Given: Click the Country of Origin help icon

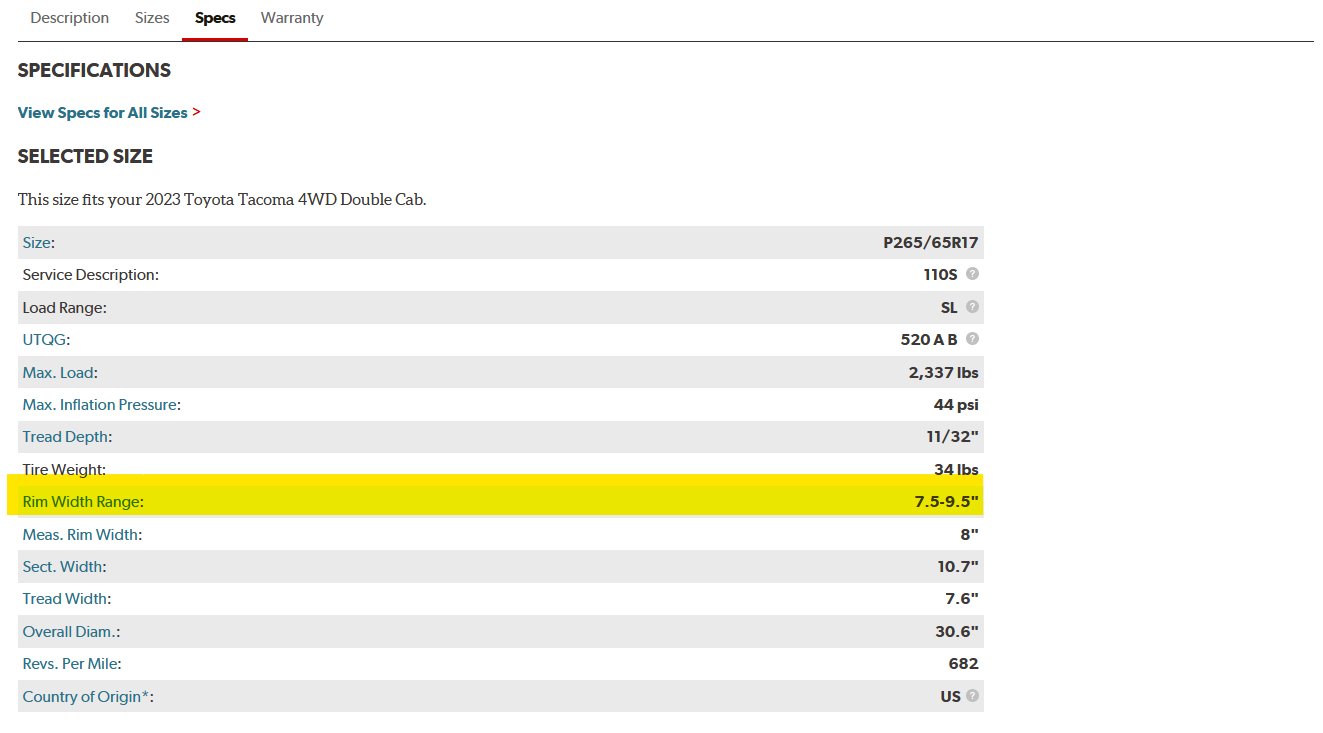Looking at the screenshot, I should (x=972, y=696).
